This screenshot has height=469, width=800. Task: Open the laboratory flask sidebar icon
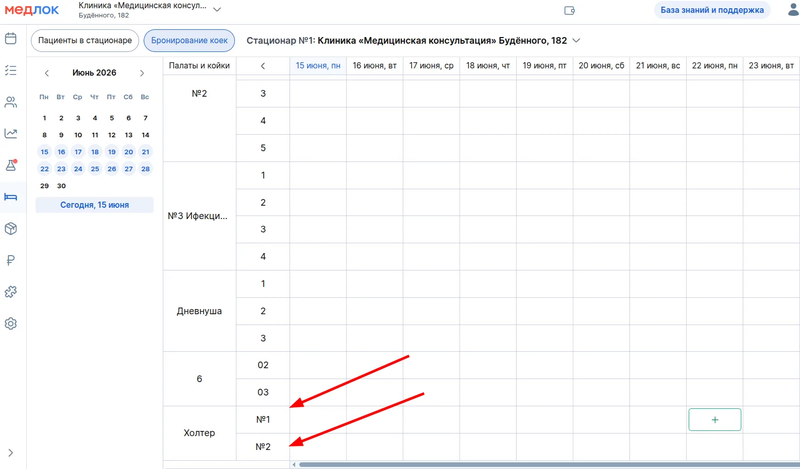coord(11,165)
